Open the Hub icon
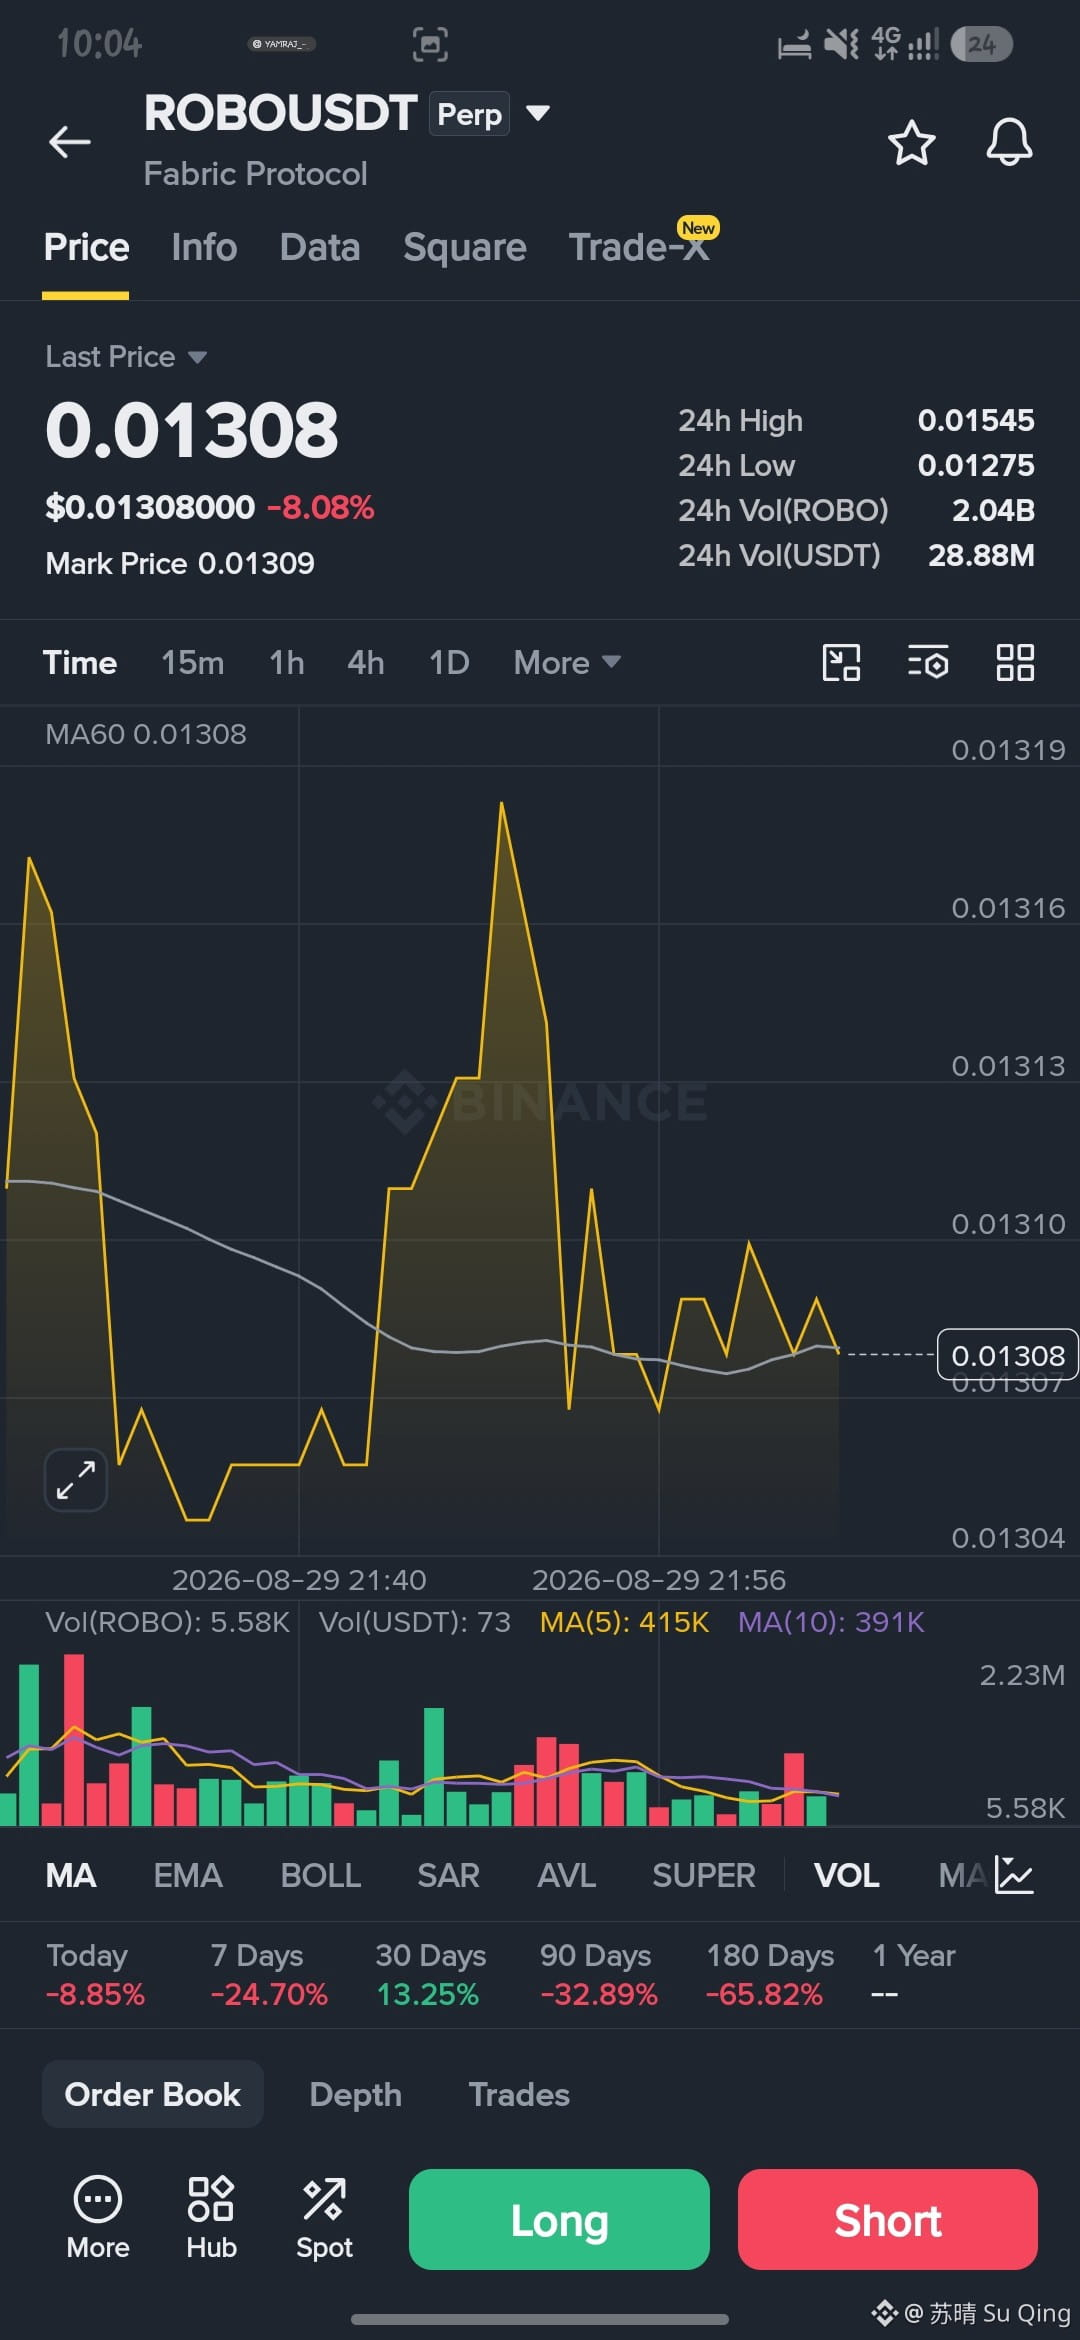This screenshot has height=2340, width=1080. click(211, 2218)
